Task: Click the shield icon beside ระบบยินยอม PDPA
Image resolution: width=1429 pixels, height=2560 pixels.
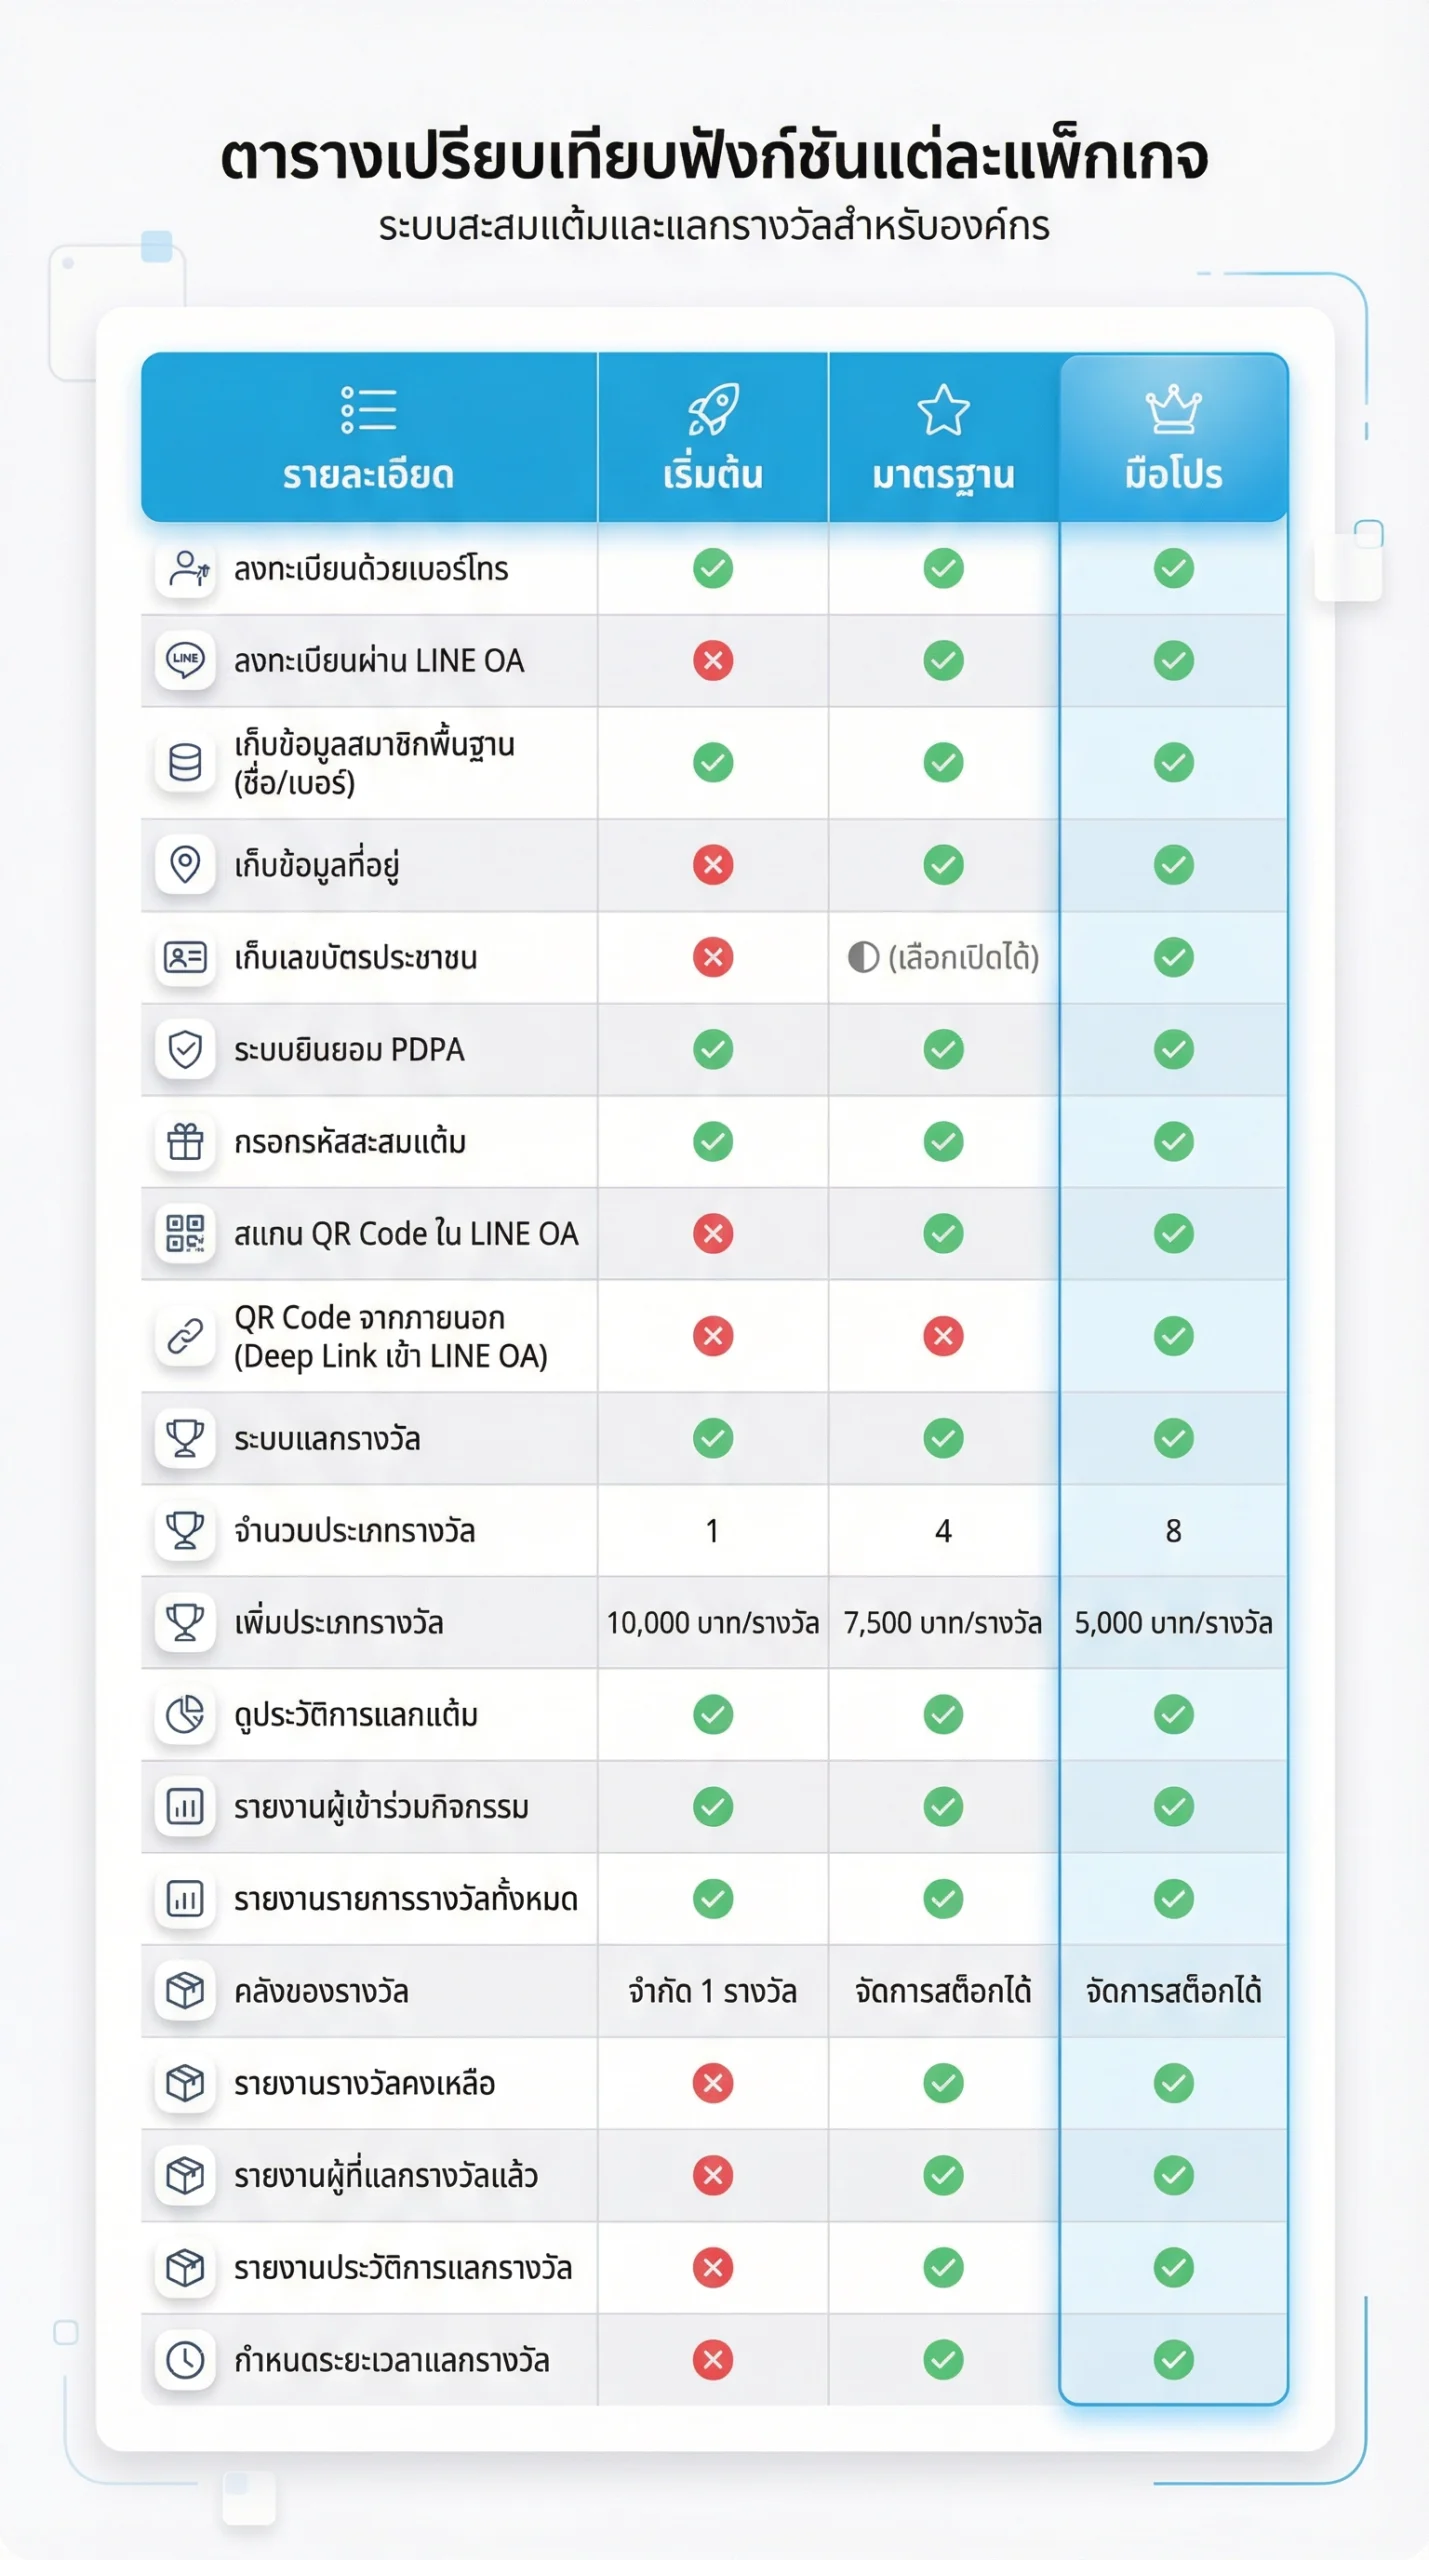Action: pos(185,1049)
